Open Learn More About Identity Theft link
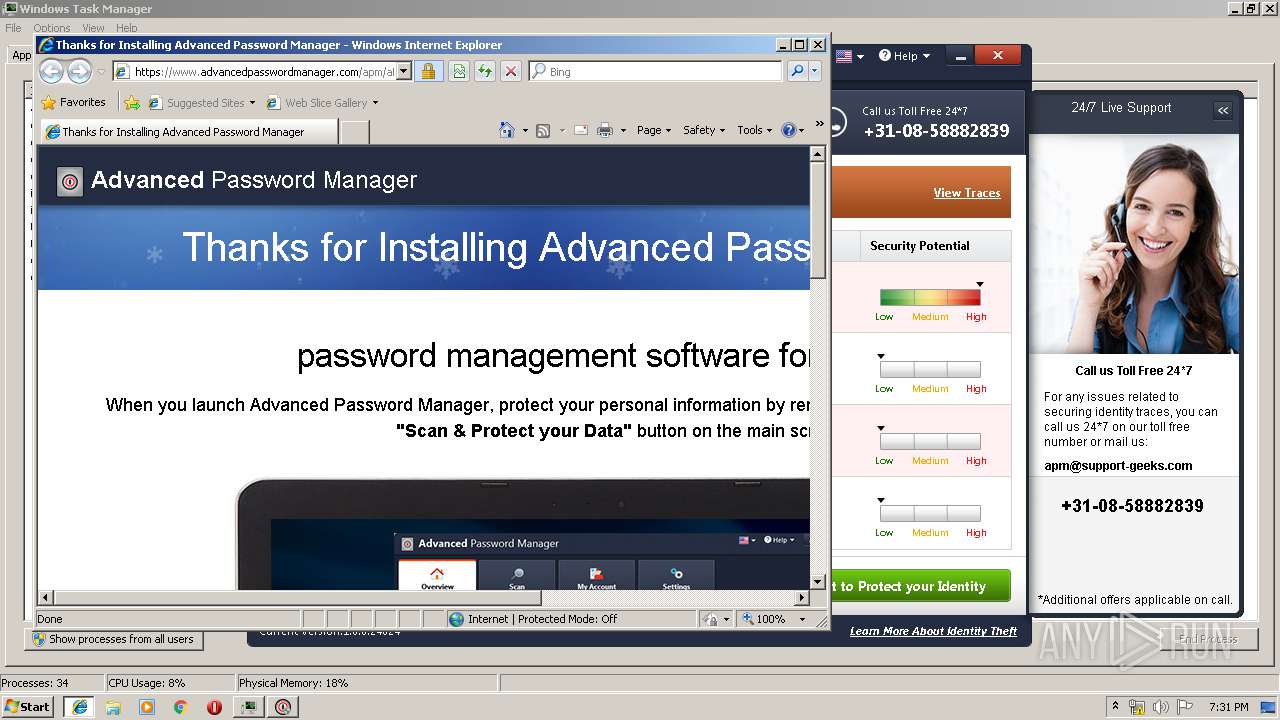 (x=933, y=631)
